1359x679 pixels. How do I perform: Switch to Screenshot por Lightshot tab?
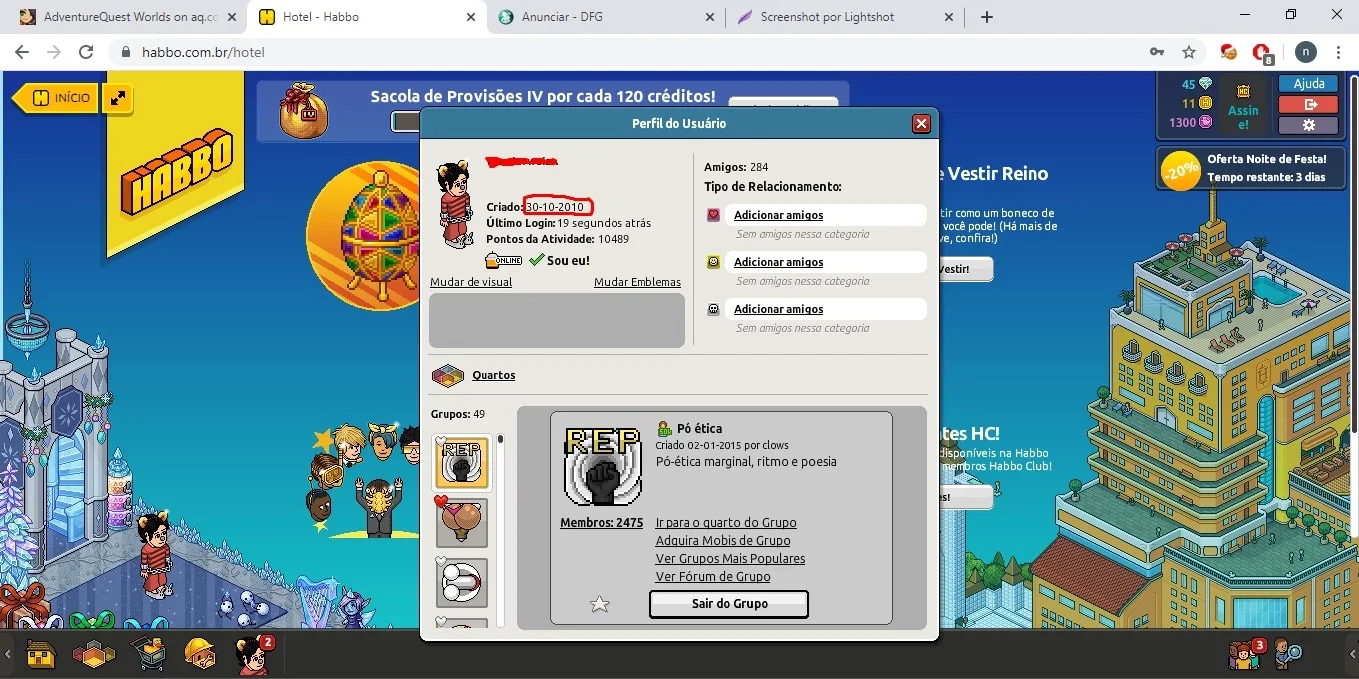point(846,17)
